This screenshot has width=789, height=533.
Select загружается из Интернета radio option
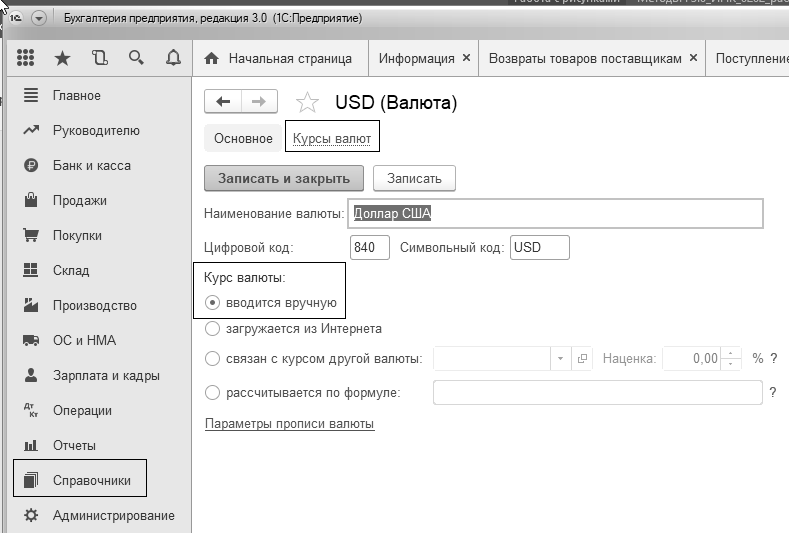[x=212, y=329]
